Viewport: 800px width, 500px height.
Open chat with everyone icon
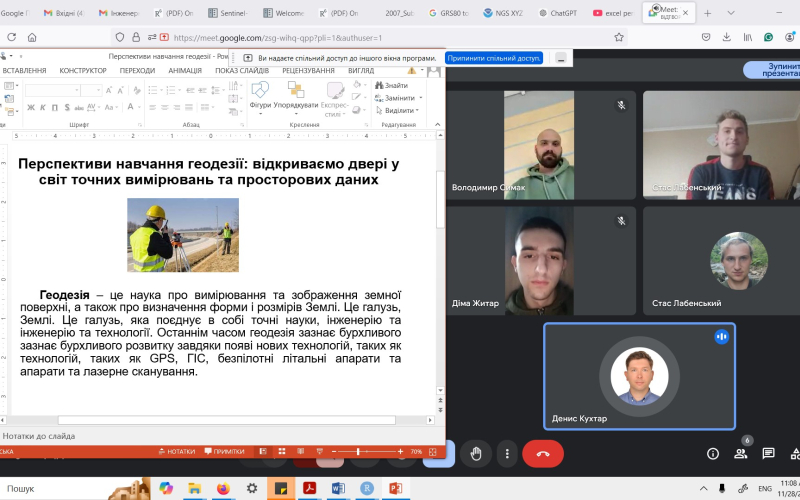768,454
